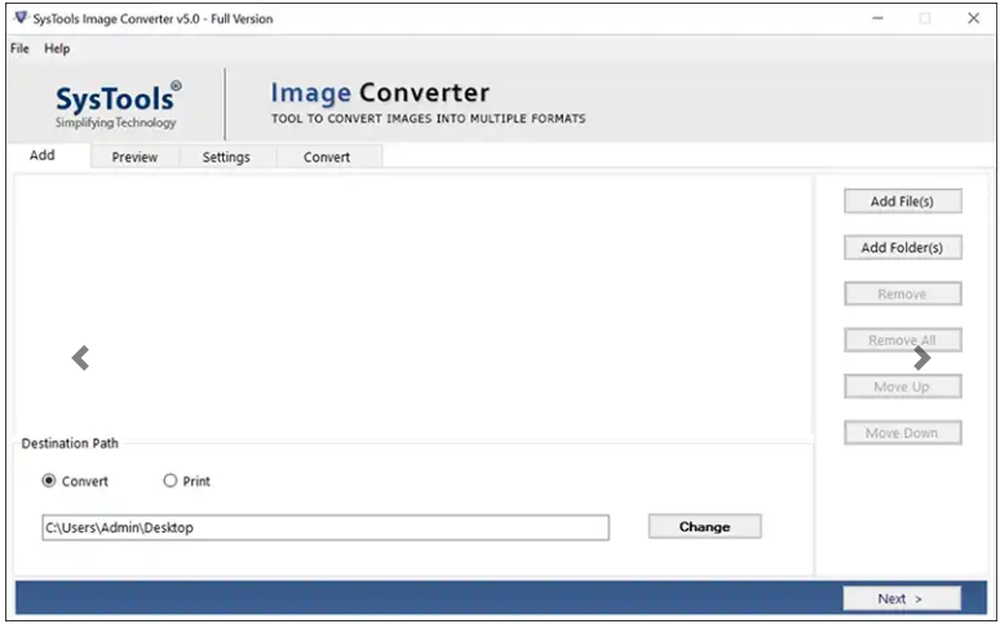Switch to the Preview tab
This screenshot has width=1000, height=624.
pyautogui.click(x=135, y=157)
